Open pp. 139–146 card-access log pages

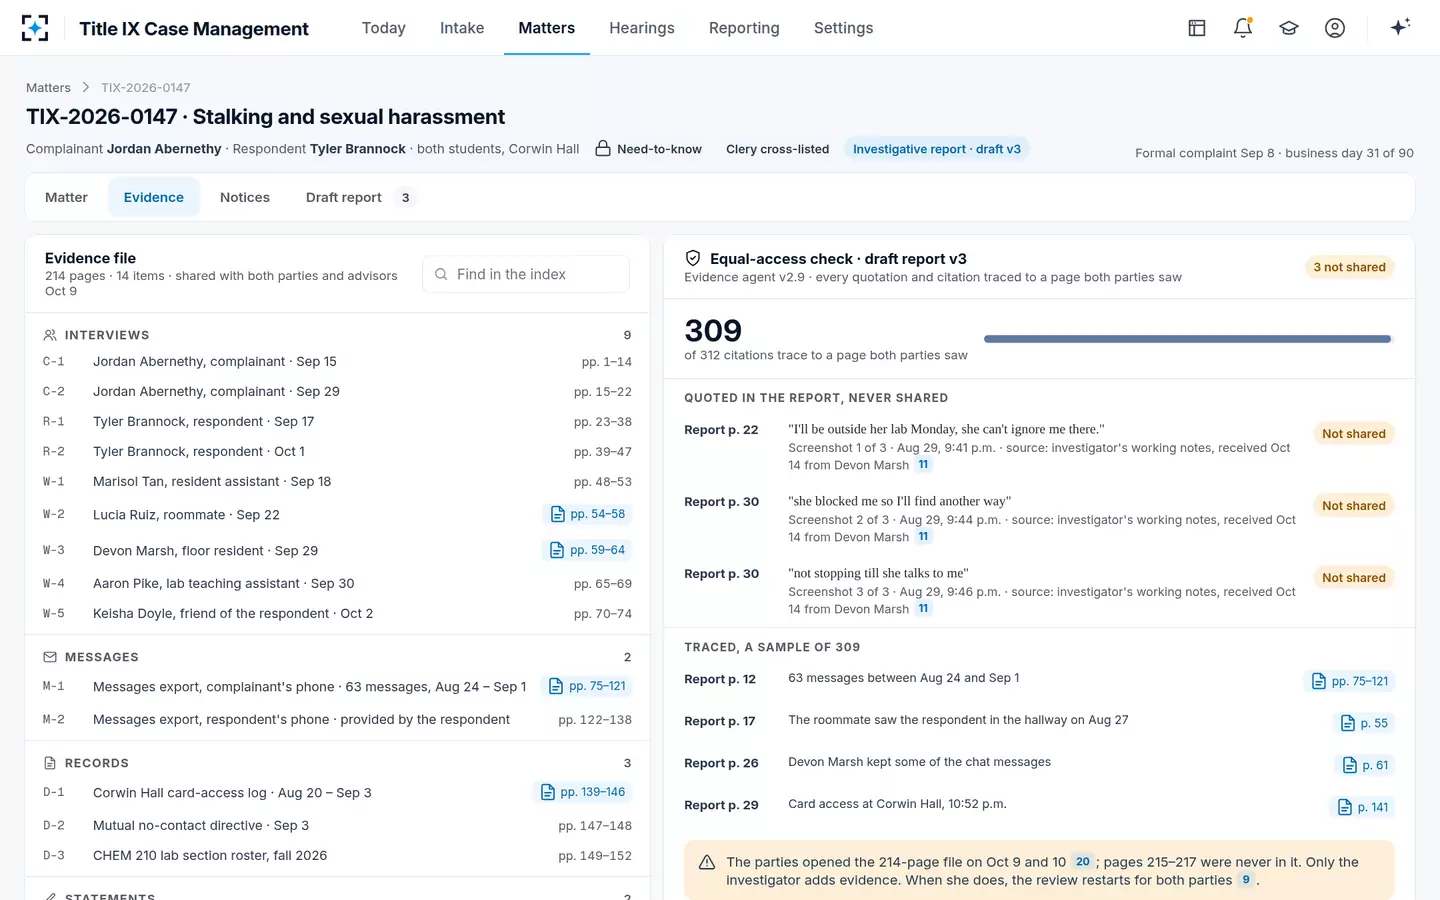tap(583, 792)
